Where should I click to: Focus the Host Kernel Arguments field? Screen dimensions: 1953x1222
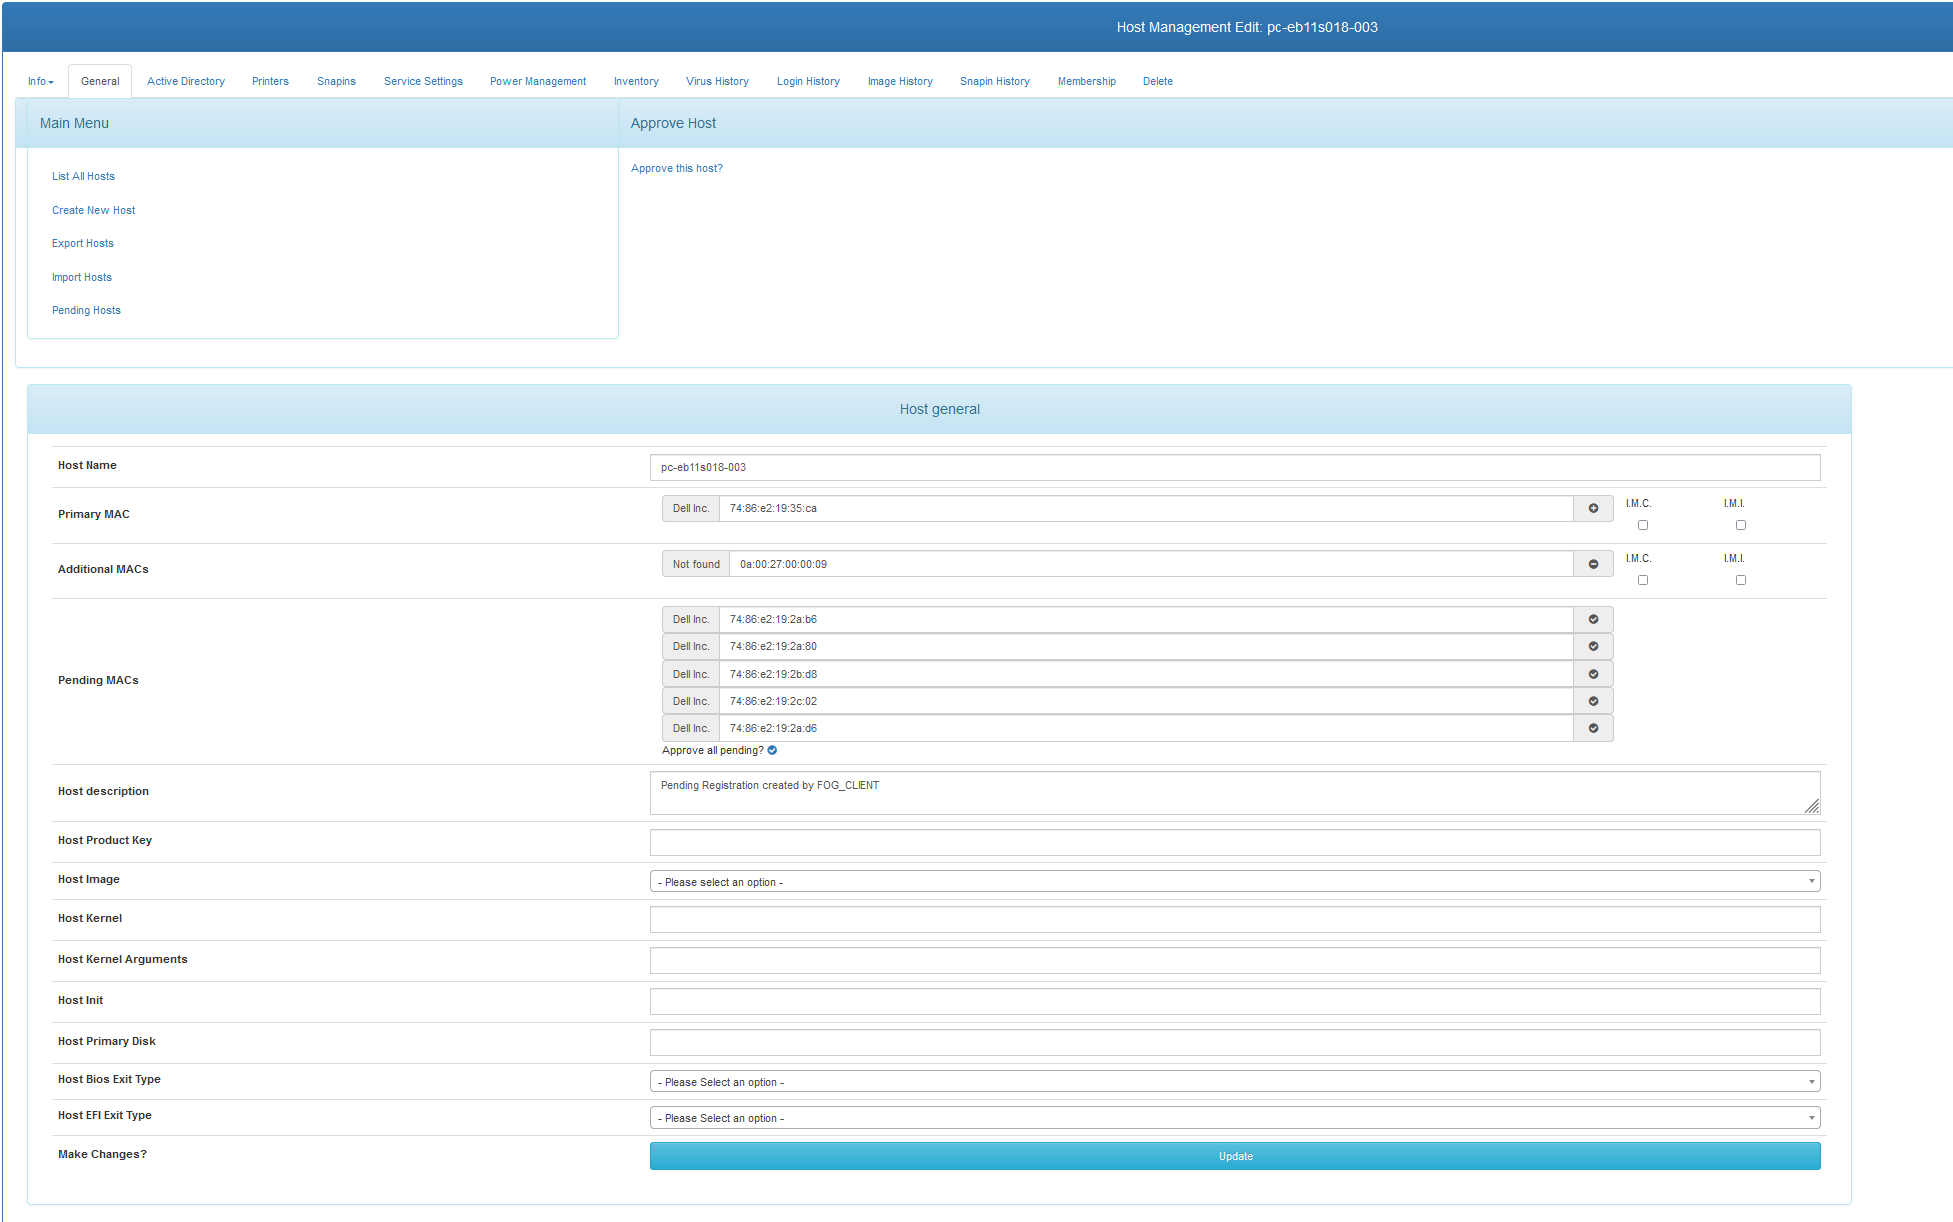pos(1235,961)
